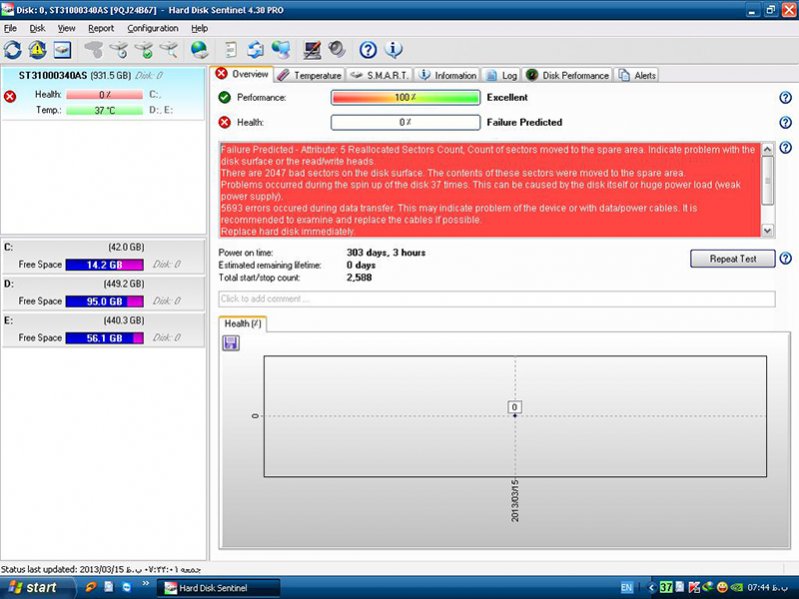The height and width of the screenshot is (599, 799).
Task: Click the refresh icon with yellow warning triangle
Action: [x=37, y=50]
